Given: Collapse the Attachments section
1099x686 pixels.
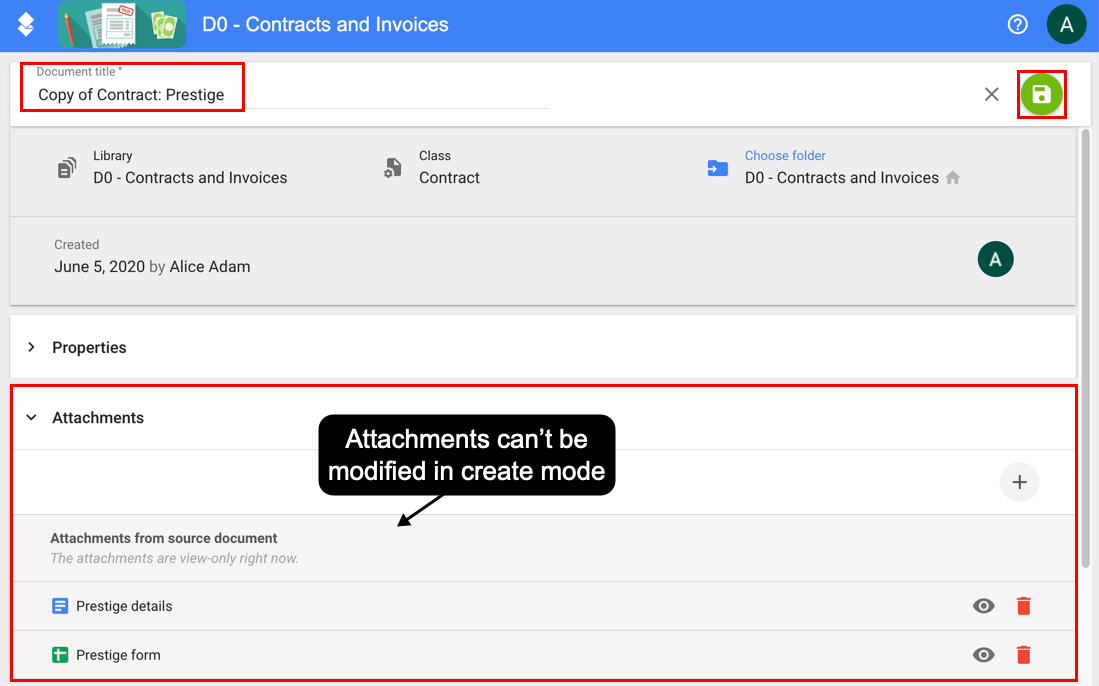Looking at the screenshot, I should coord(32,418).
